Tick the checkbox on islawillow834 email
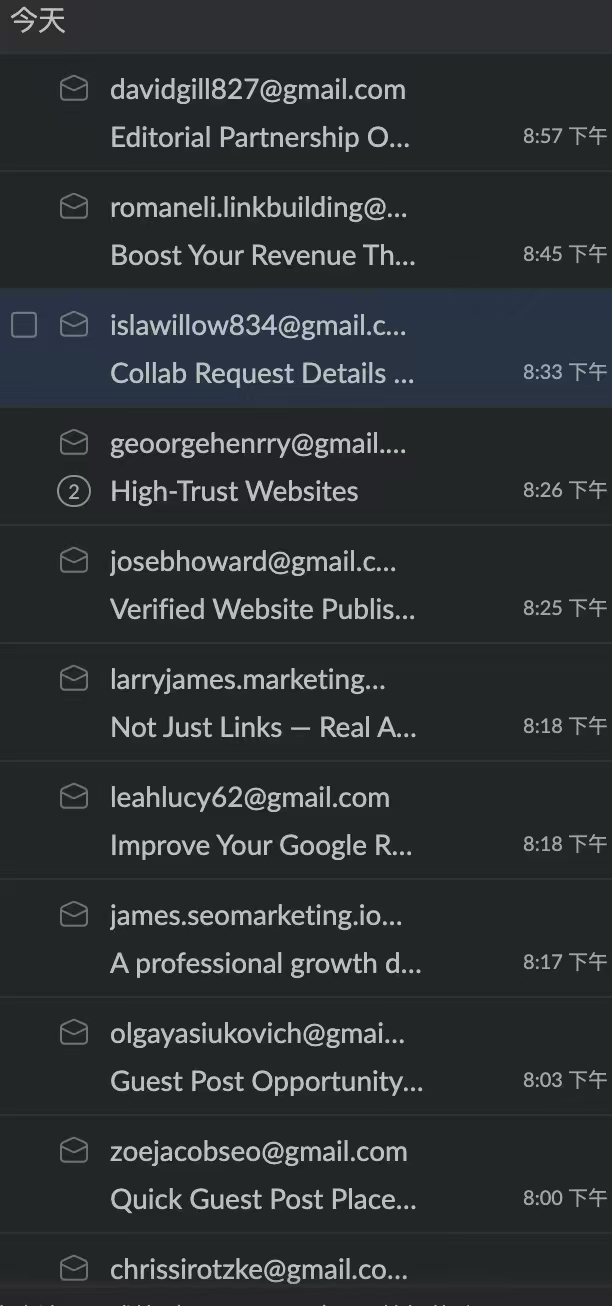Viewport: 612px width, 1306px height. 24,325
